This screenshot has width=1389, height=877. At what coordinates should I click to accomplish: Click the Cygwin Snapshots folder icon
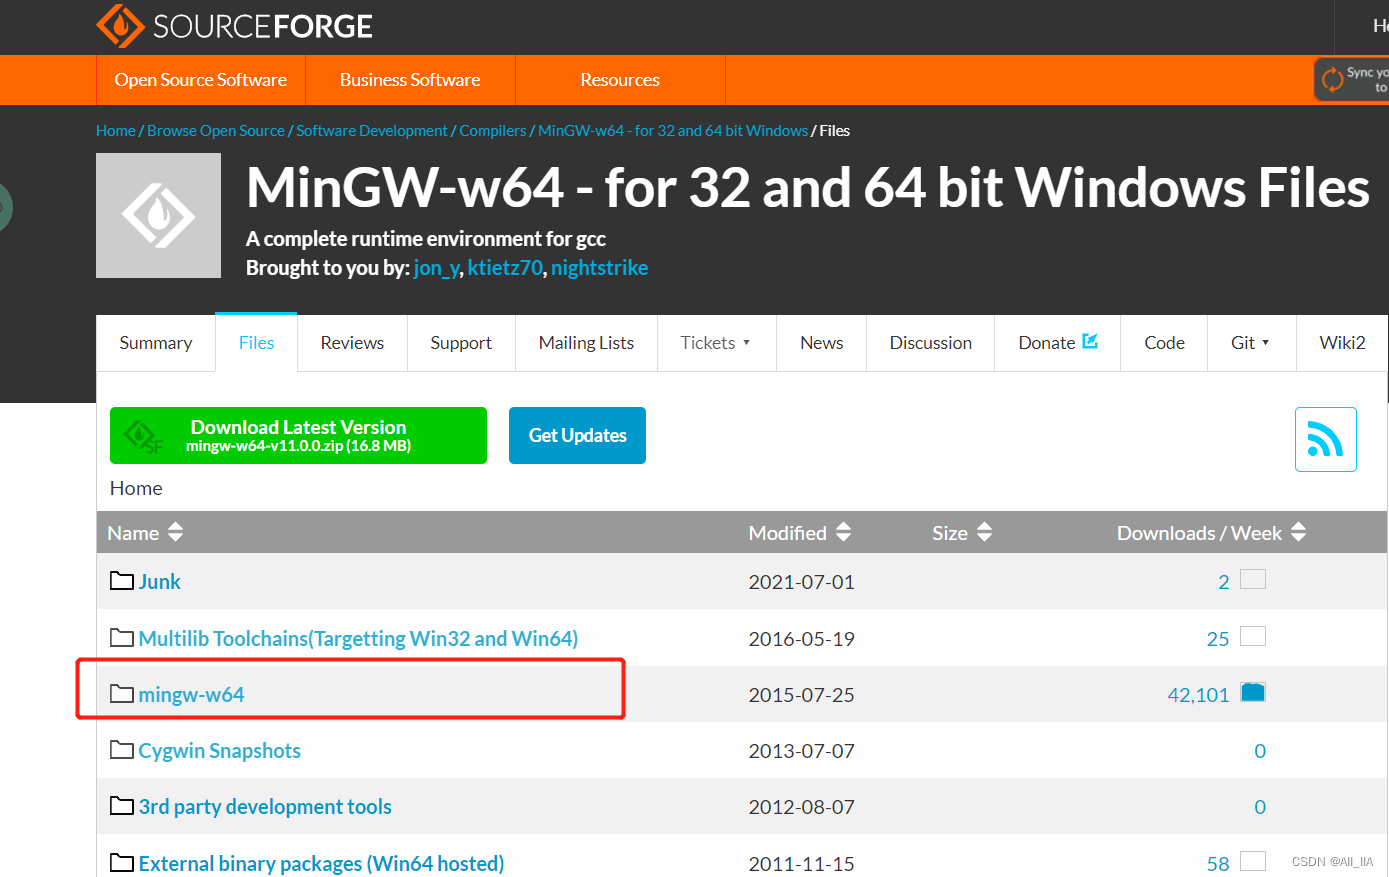pyautogui.click(x=122, y=750)
